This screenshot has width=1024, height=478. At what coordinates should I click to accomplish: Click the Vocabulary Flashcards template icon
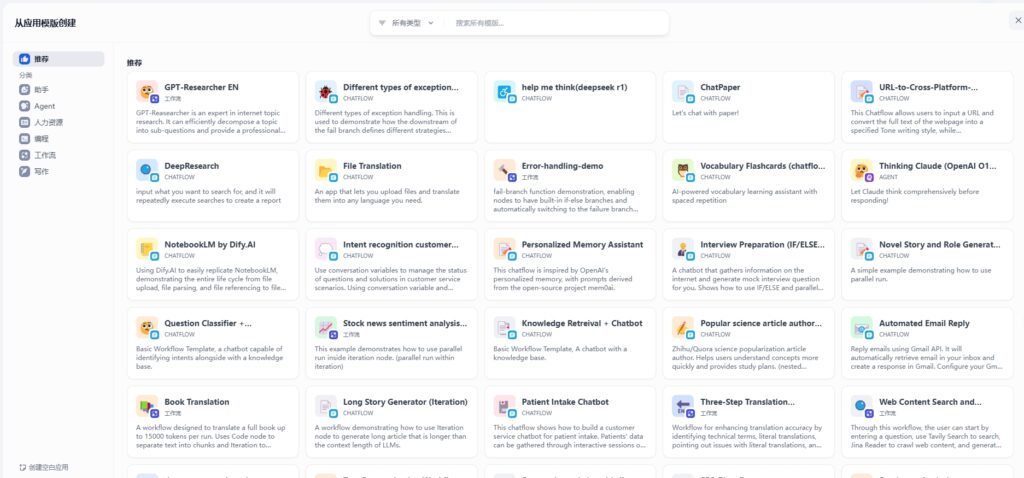pos(683,170)
